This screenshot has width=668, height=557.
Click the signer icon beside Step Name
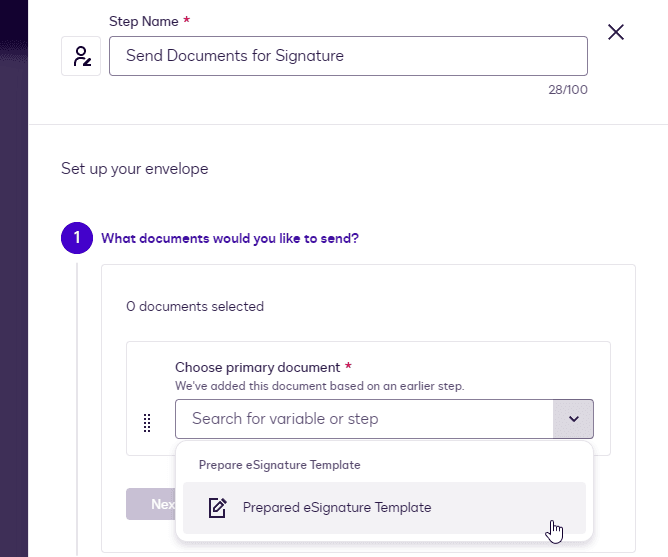point(81,57)
